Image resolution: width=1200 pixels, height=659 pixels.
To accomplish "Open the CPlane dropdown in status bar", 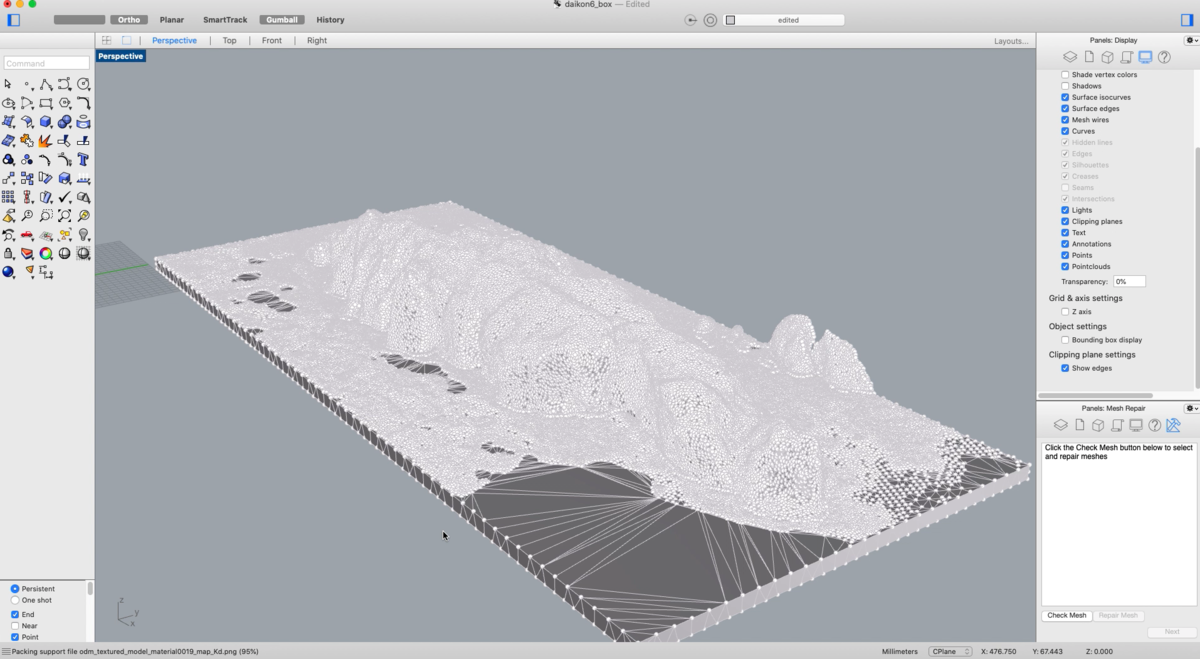I will tap(949, 651).
